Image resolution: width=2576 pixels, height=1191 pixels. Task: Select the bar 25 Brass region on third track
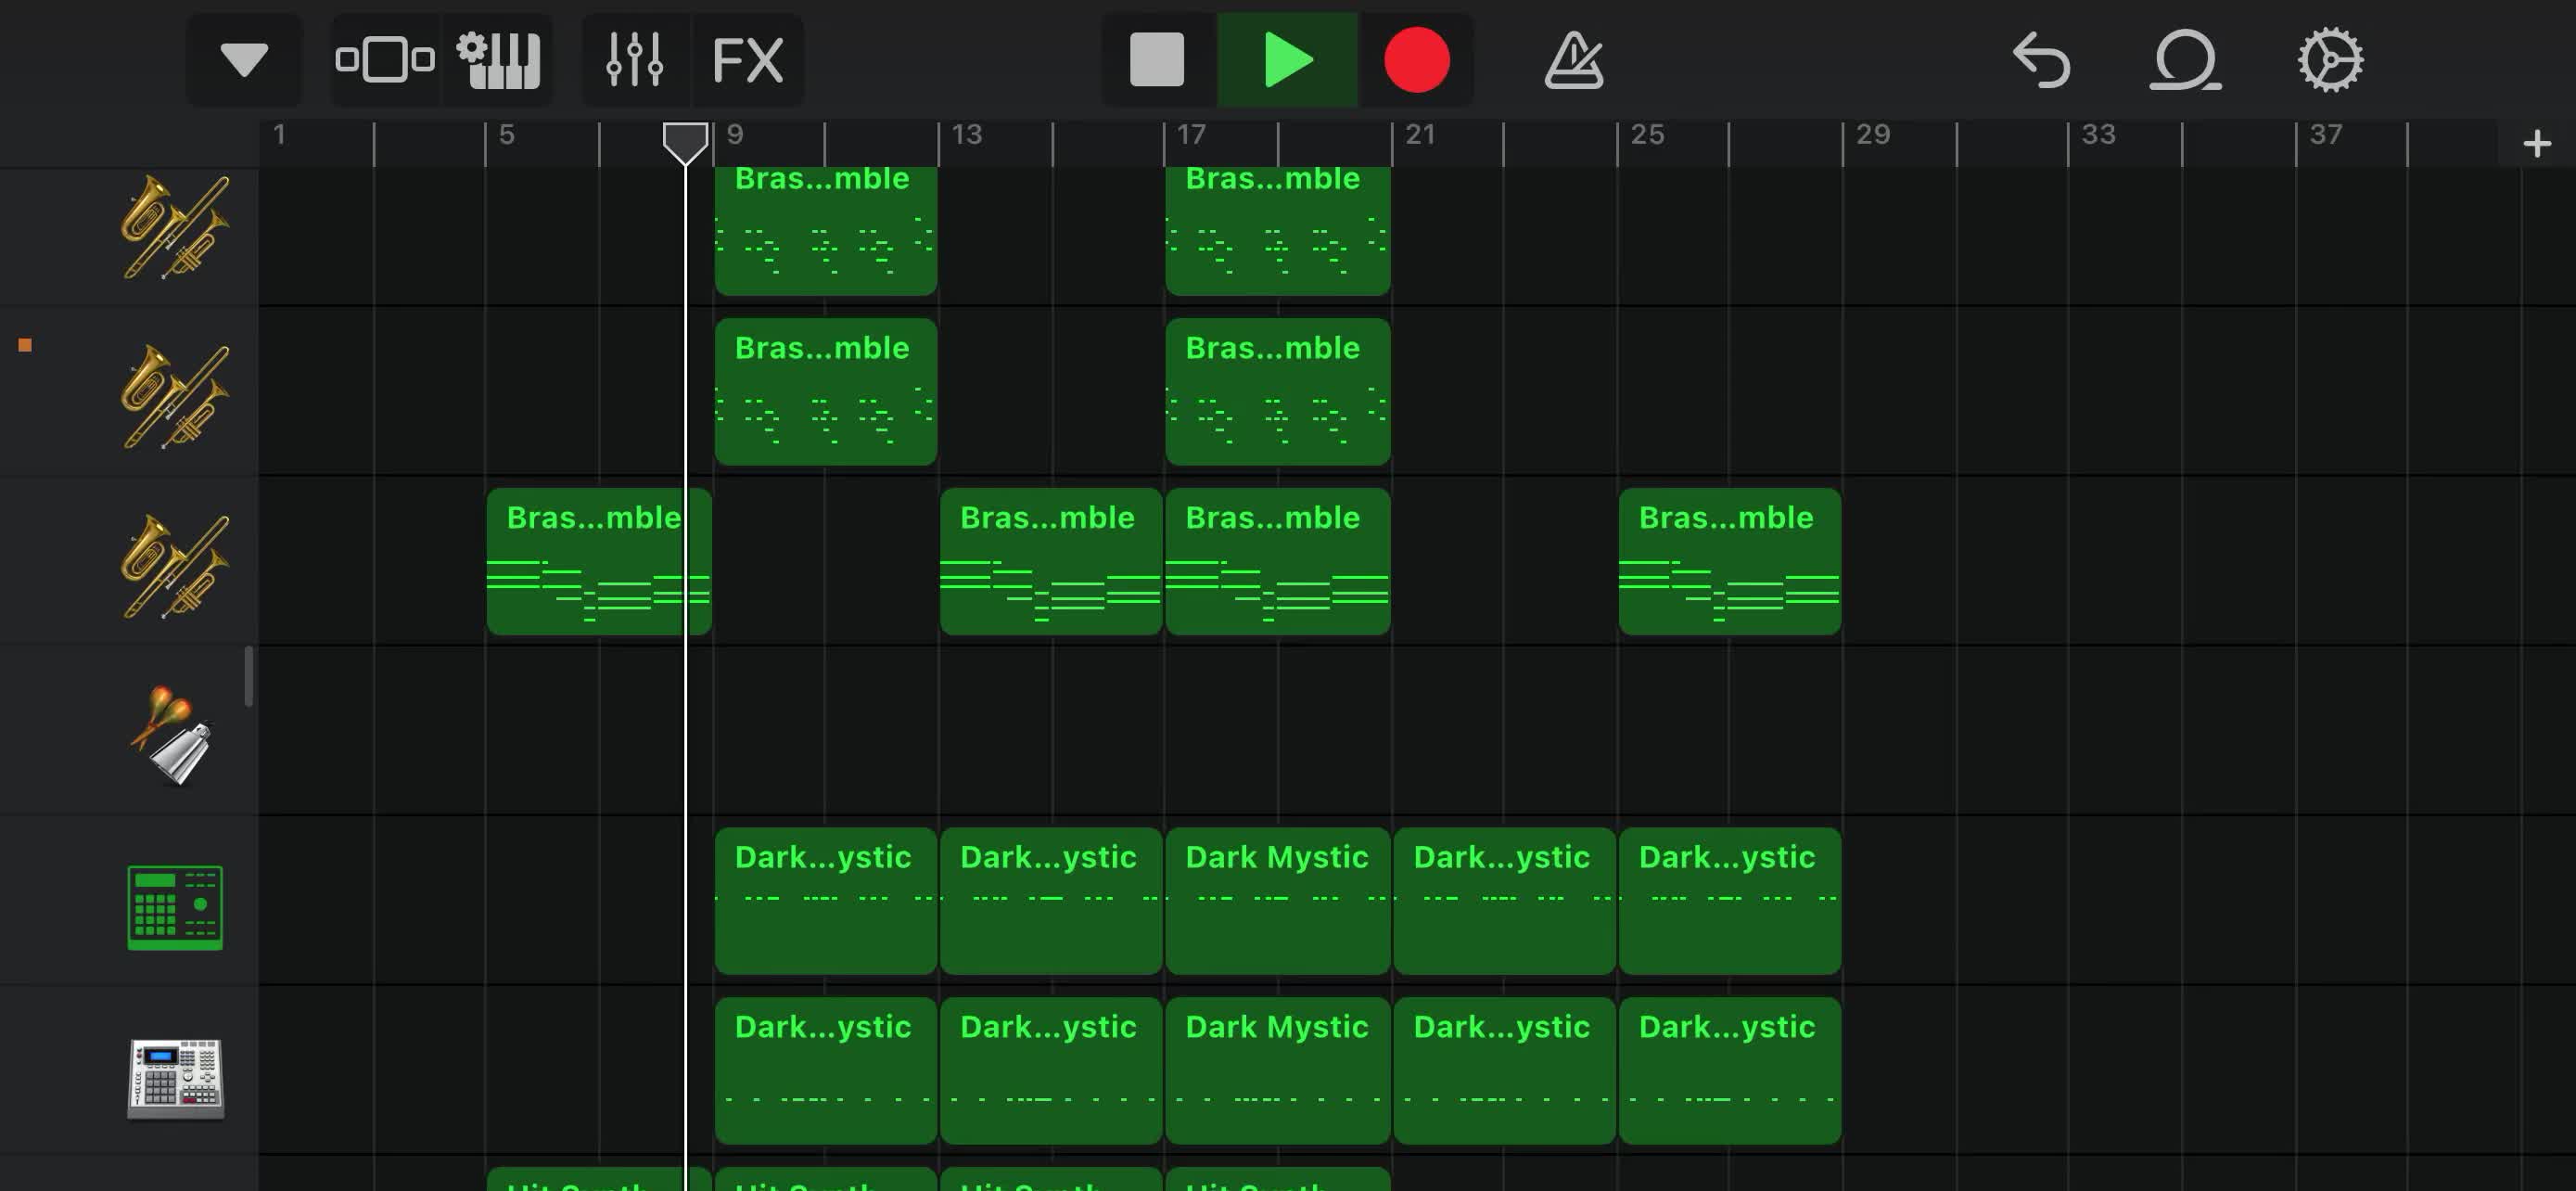[x=1730, y=562]
